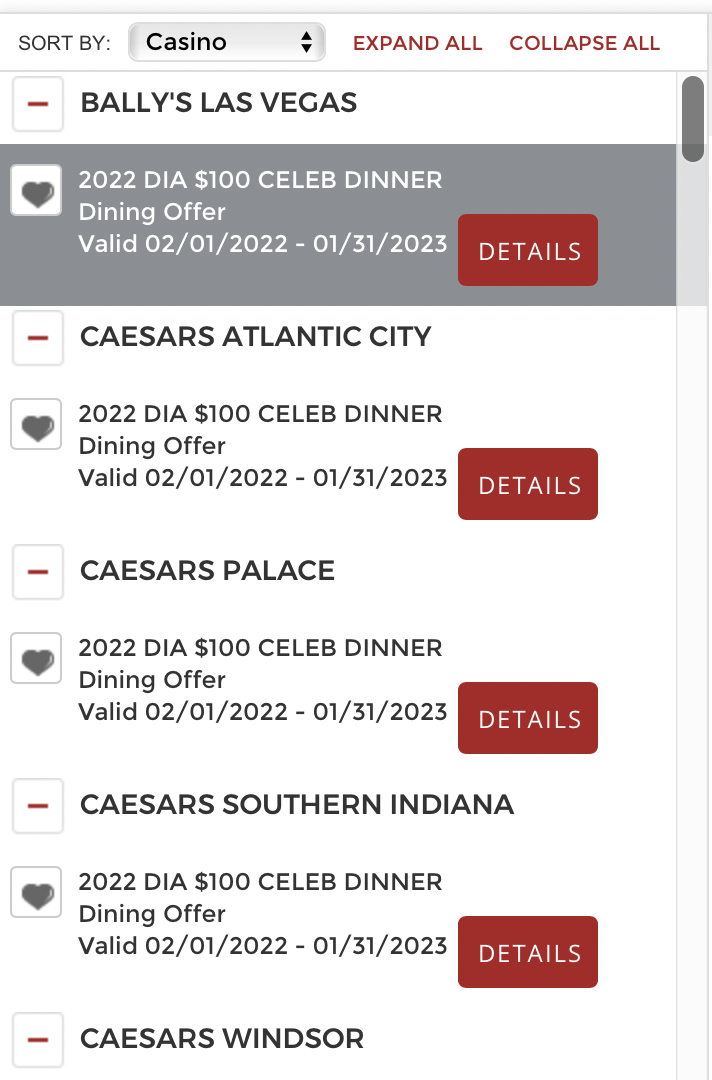Viewport: 712px width, 1080px height.
Task: Collapse the Caesars Southern Indiana section
Action: point(38,807)
